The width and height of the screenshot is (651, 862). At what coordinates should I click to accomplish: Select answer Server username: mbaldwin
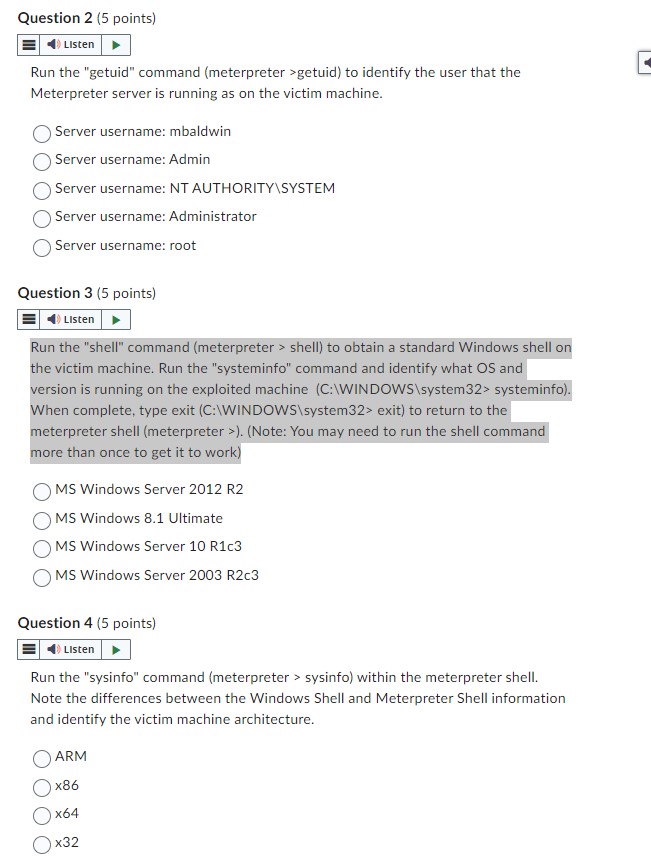coord(41,133)
